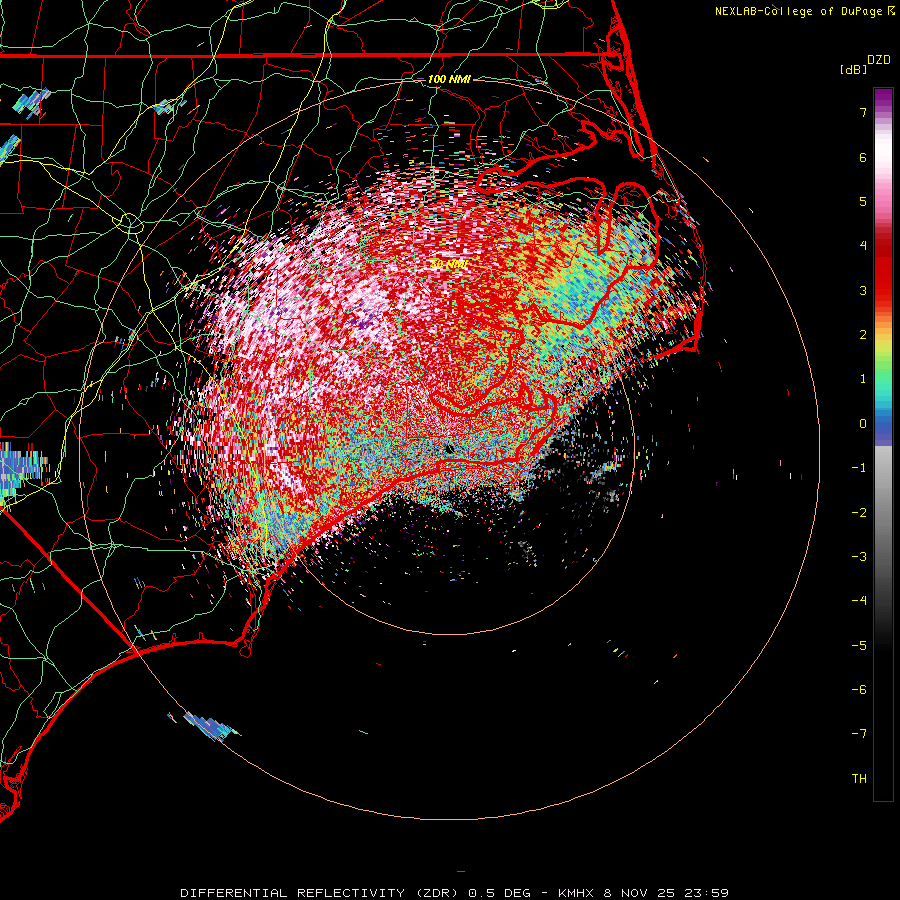The width and height of the screenshot is (900, 900).
Task: Click the TH legend label
Action: coord(859,779)
